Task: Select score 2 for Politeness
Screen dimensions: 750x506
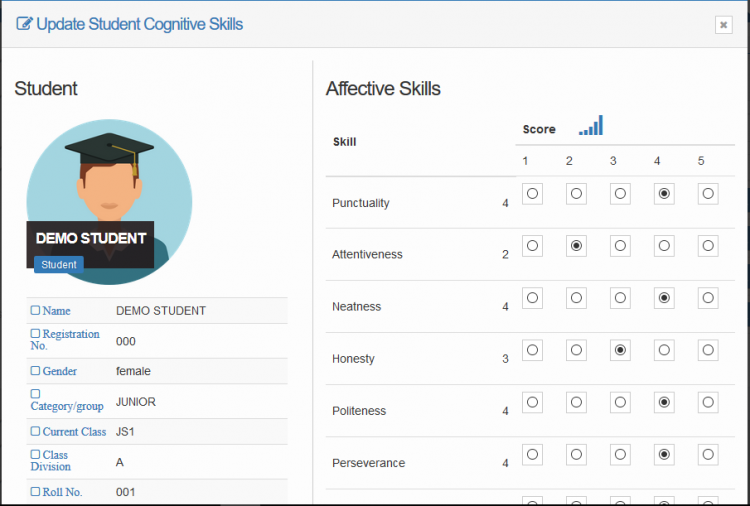Action: tap(576, 402)
